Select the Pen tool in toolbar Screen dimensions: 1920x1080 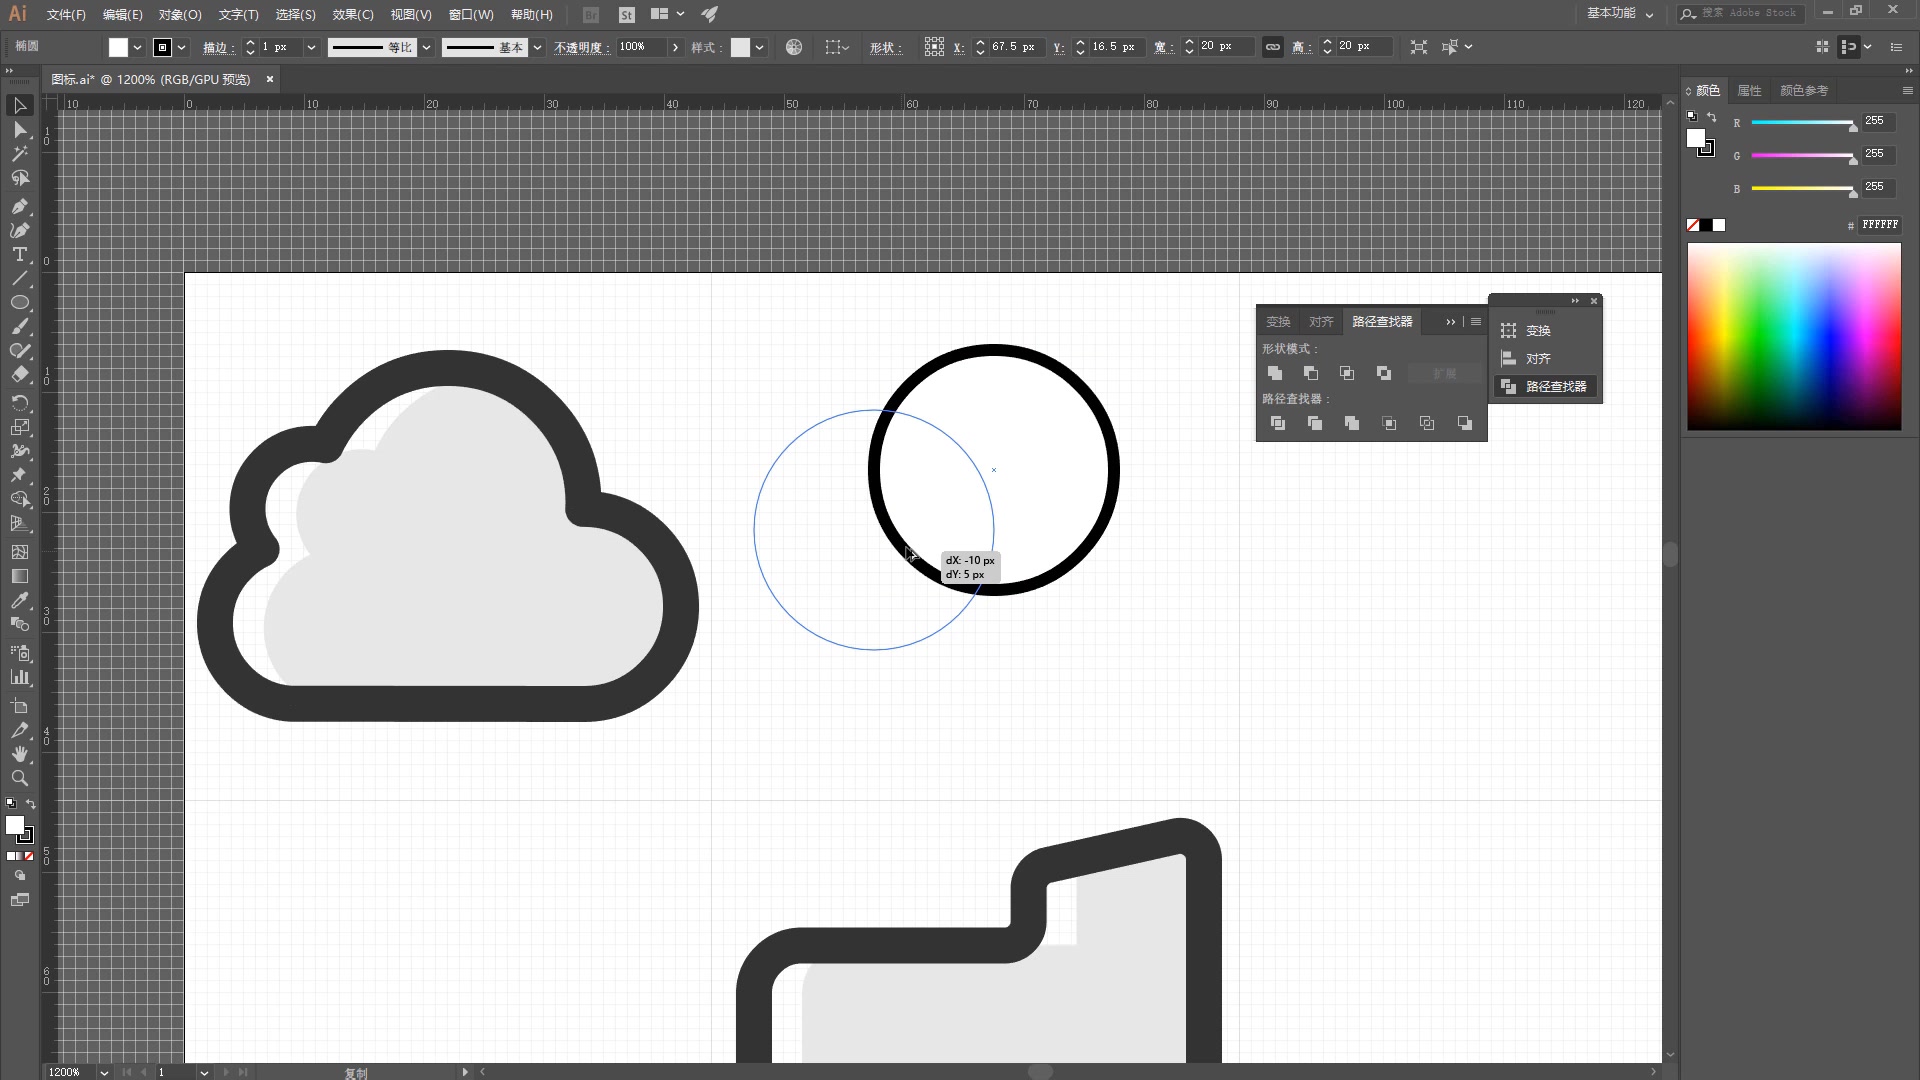(x=19, y=206)
